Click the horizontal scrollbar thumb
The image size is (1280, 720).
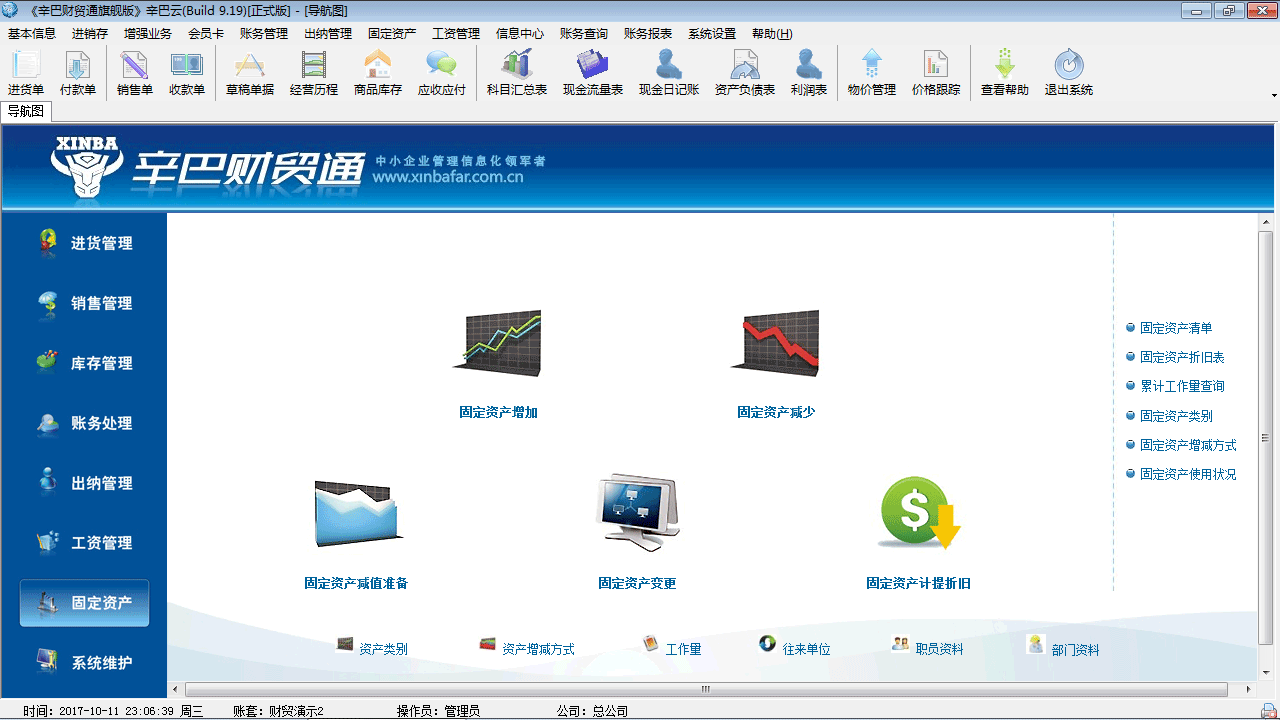coord(706,689)
